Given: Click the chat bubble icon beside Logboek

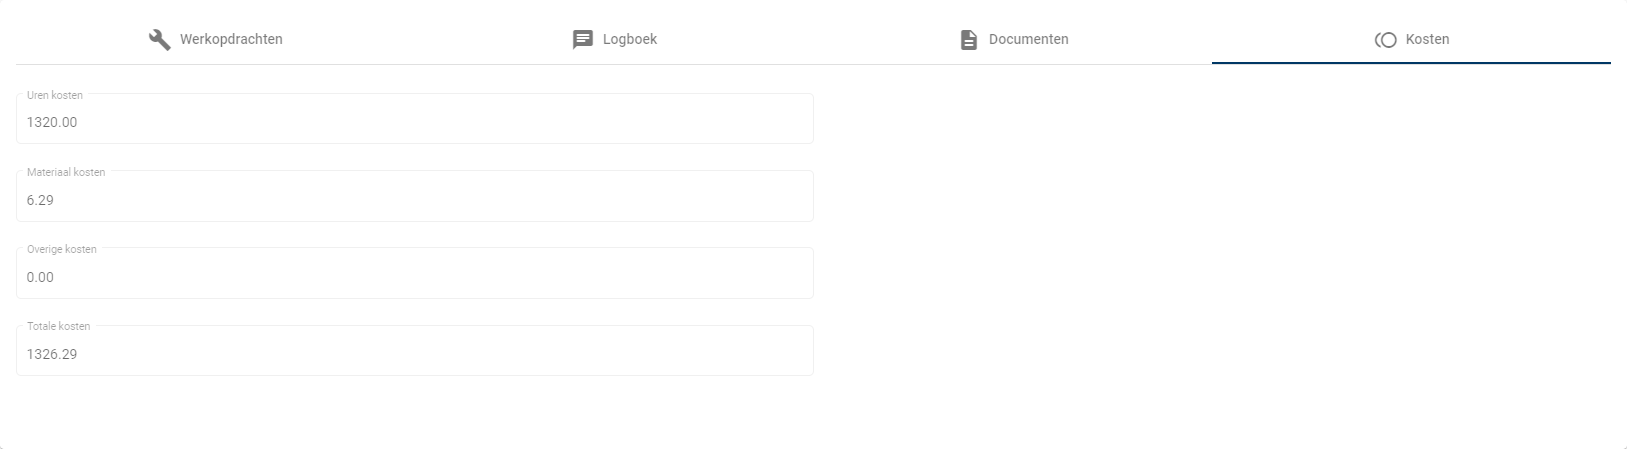Looking at the screenshot, I should click(583, 40).
